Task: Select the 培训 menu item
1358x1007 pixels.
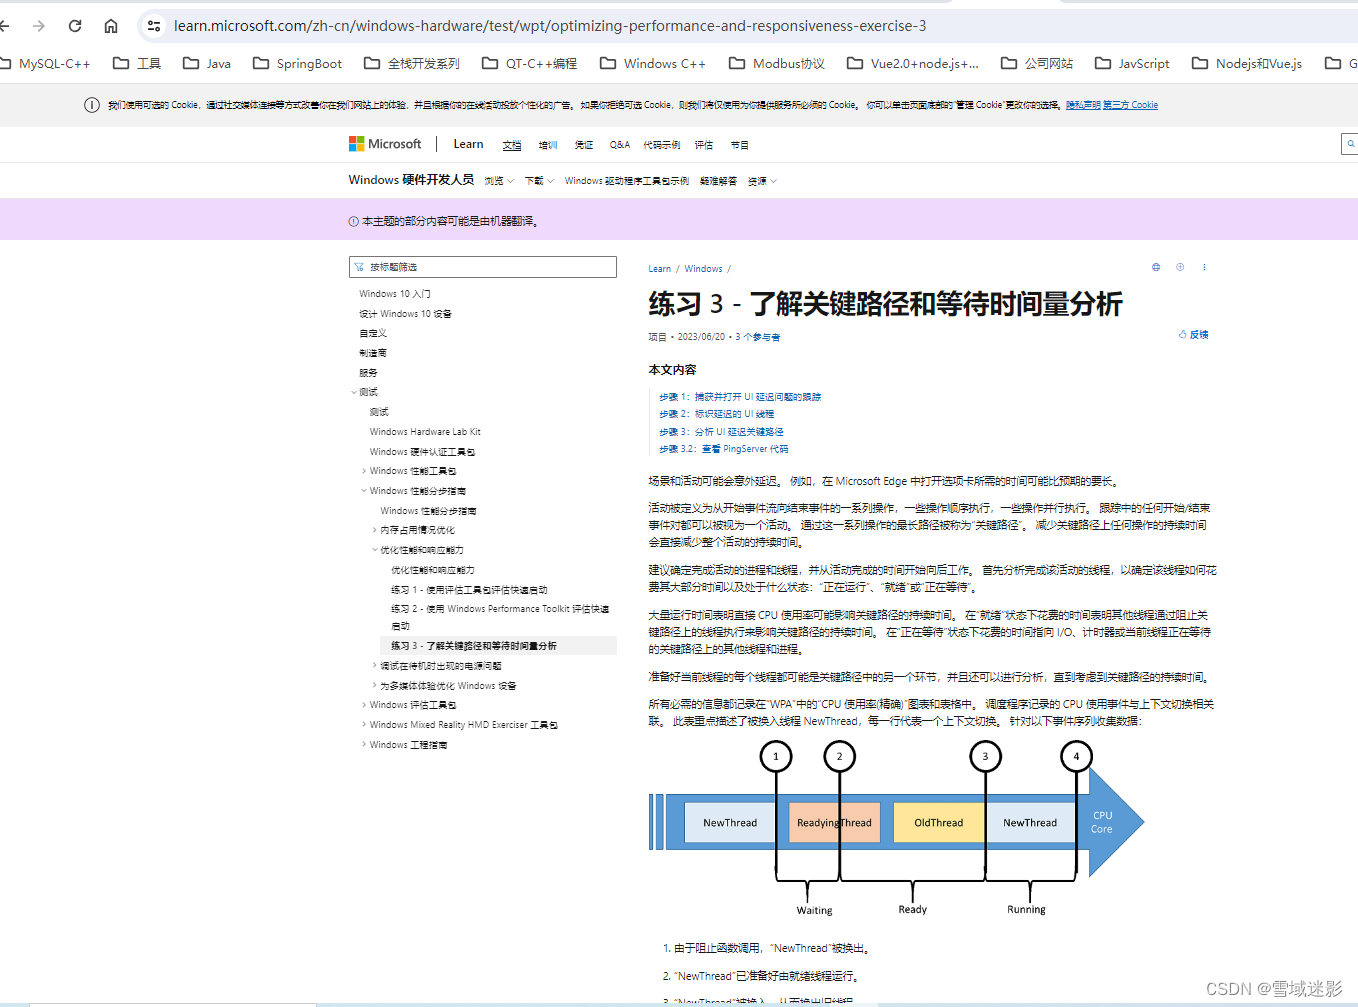Action: pos(548,144)
